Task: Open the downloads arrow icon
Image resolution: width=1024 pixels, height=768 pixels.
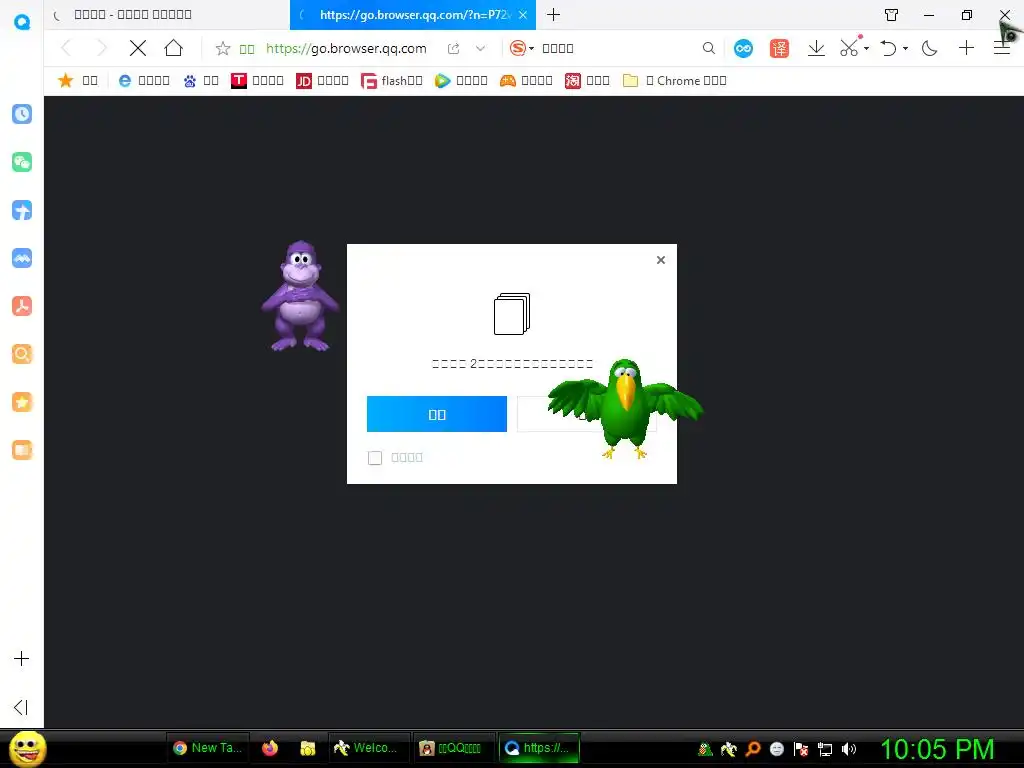Action: pos(816,48)
